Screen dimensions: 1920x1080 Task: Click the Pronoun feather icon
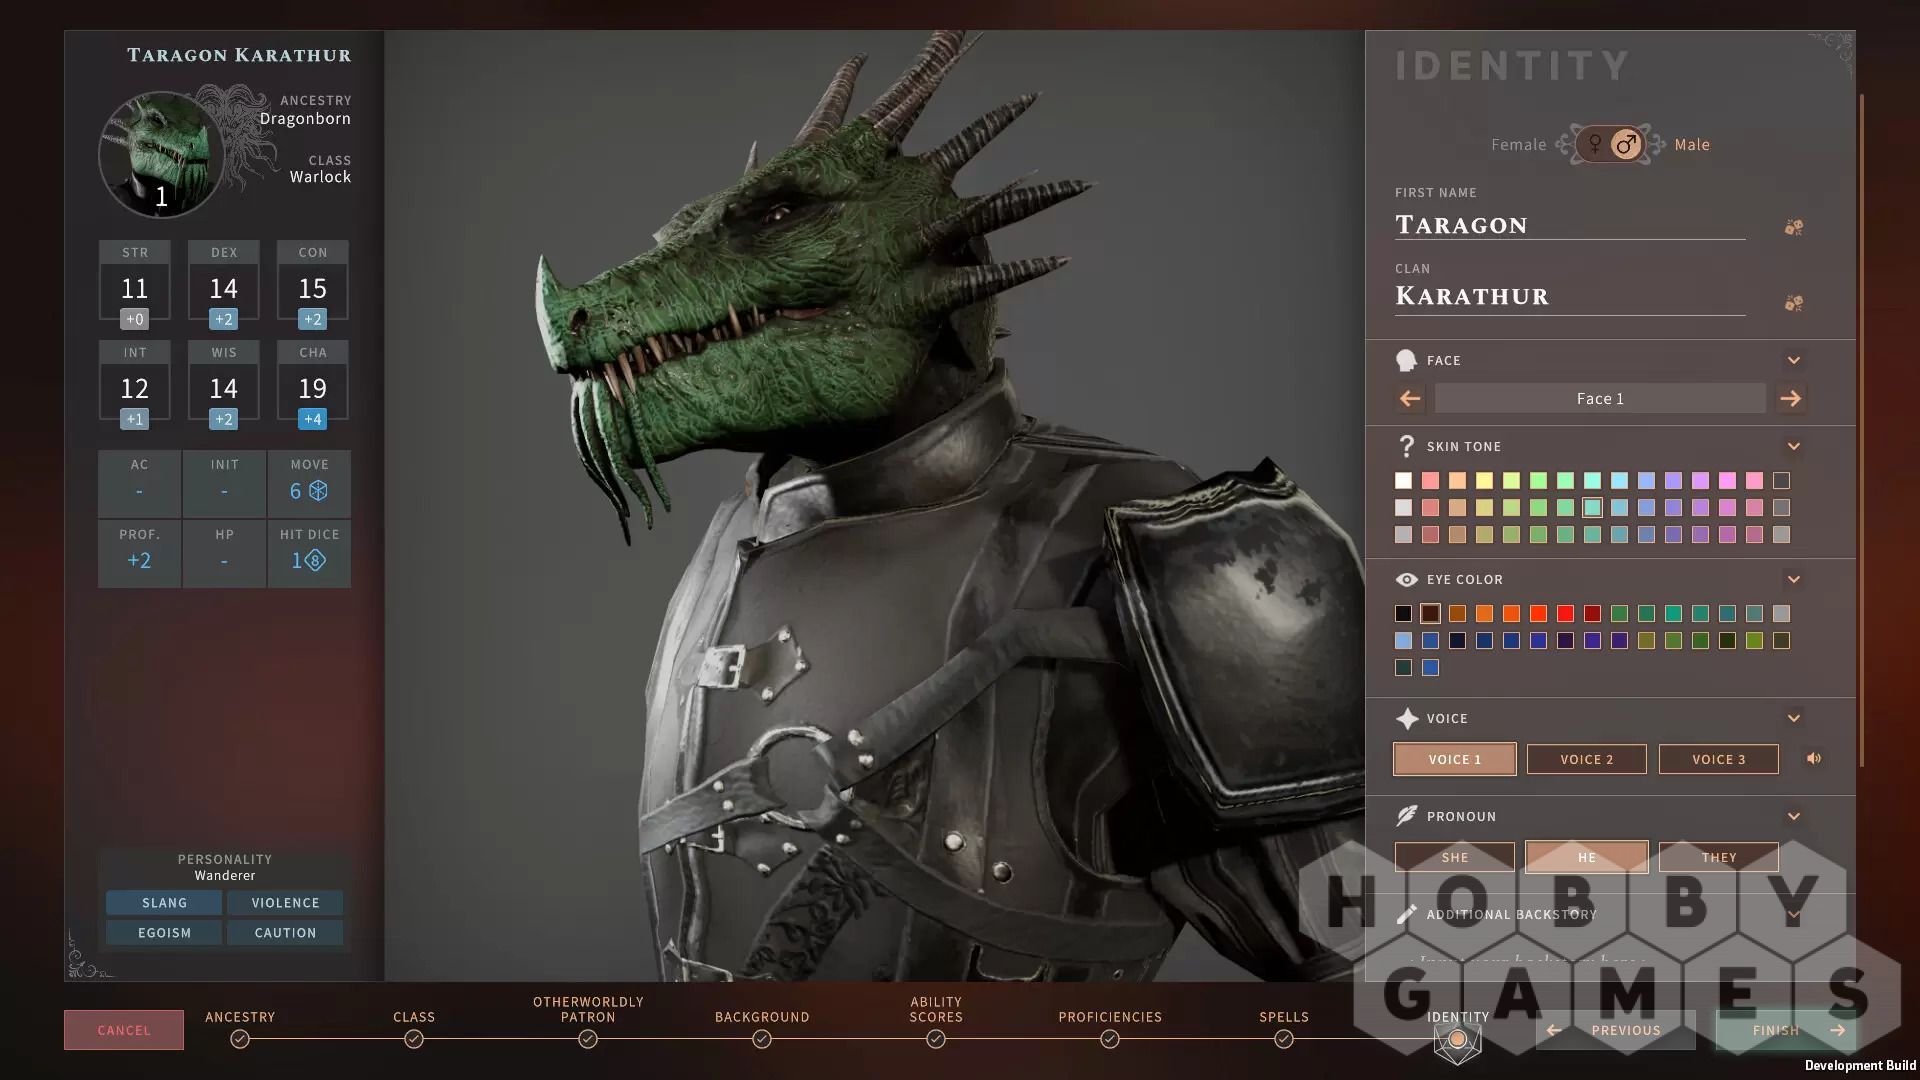click(1406, 816)
